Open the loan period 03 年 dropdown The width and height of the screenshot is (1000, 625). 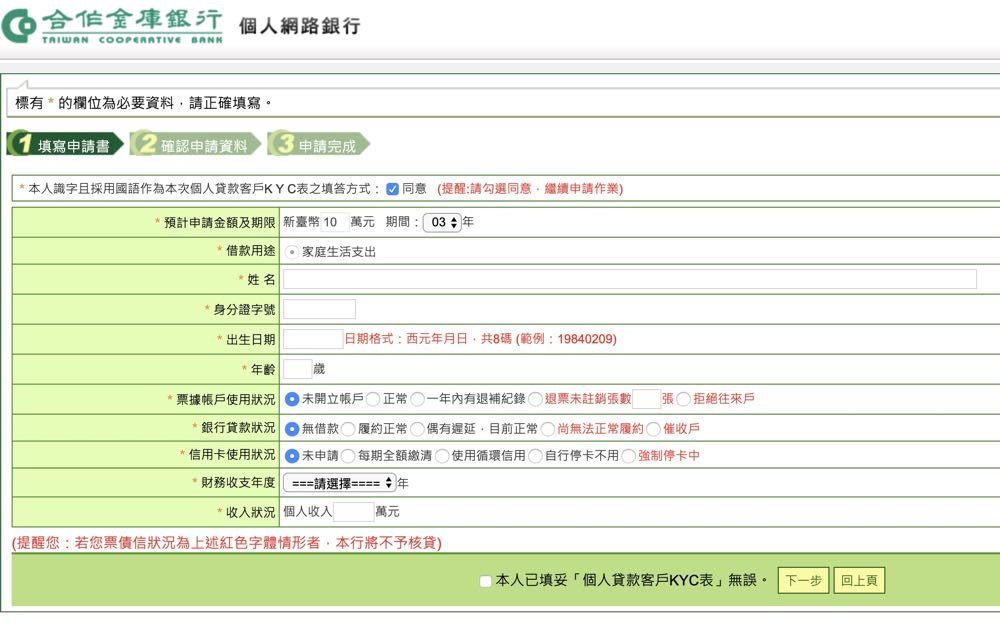(441, 223)
